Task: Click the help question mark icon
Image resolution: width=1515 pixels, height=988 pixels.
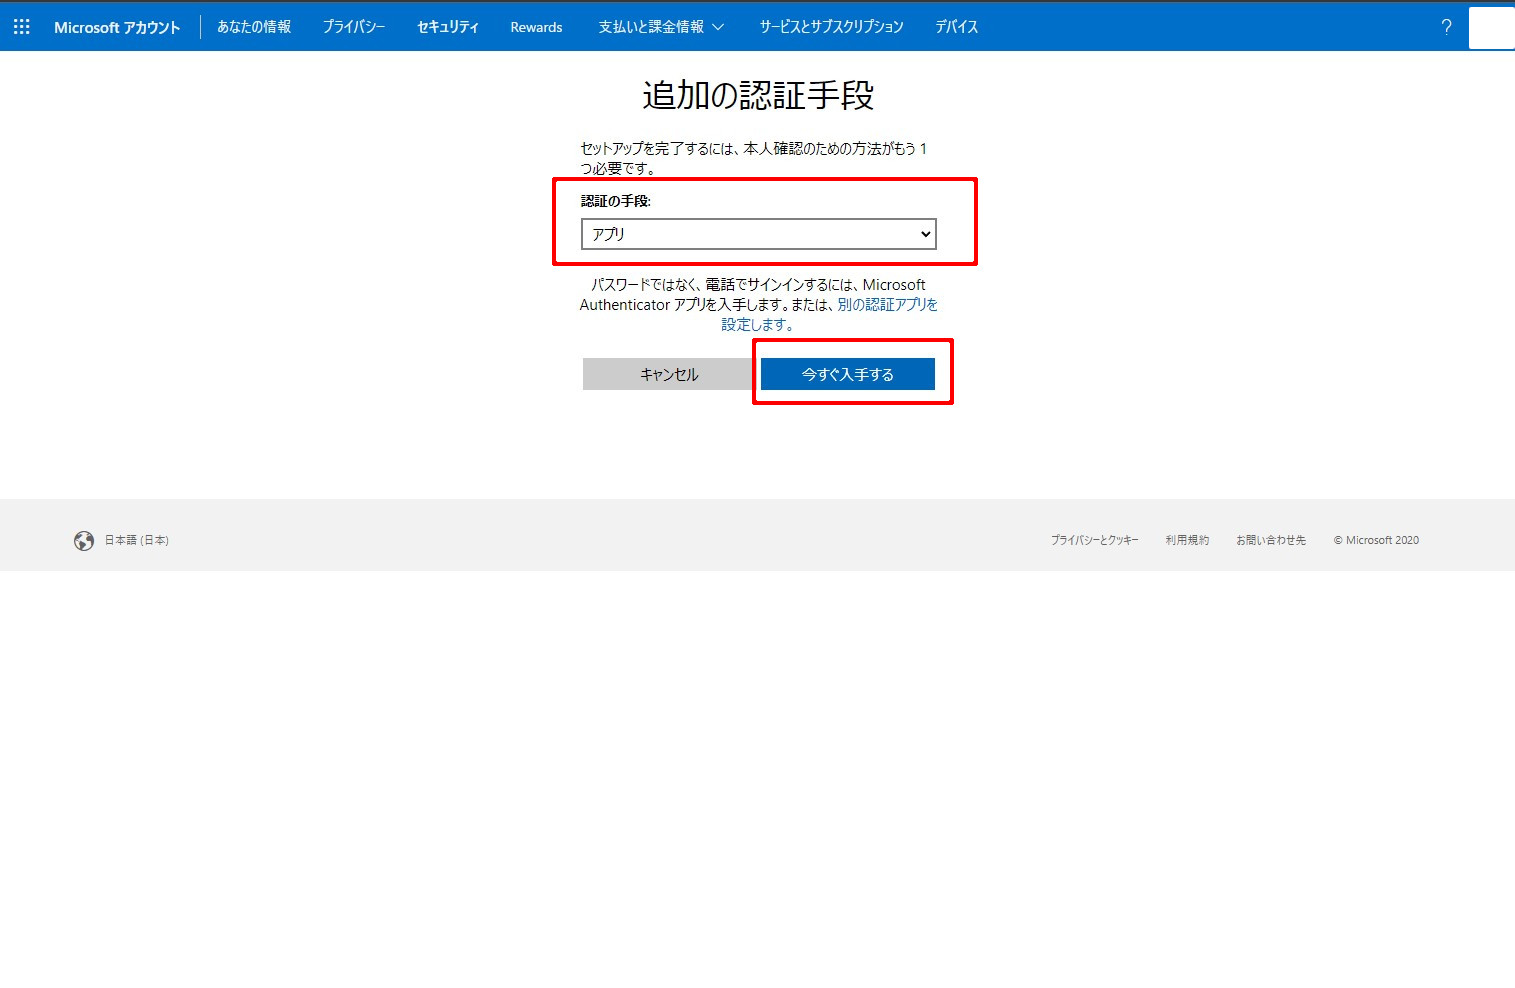Action: click(1445, 27)
